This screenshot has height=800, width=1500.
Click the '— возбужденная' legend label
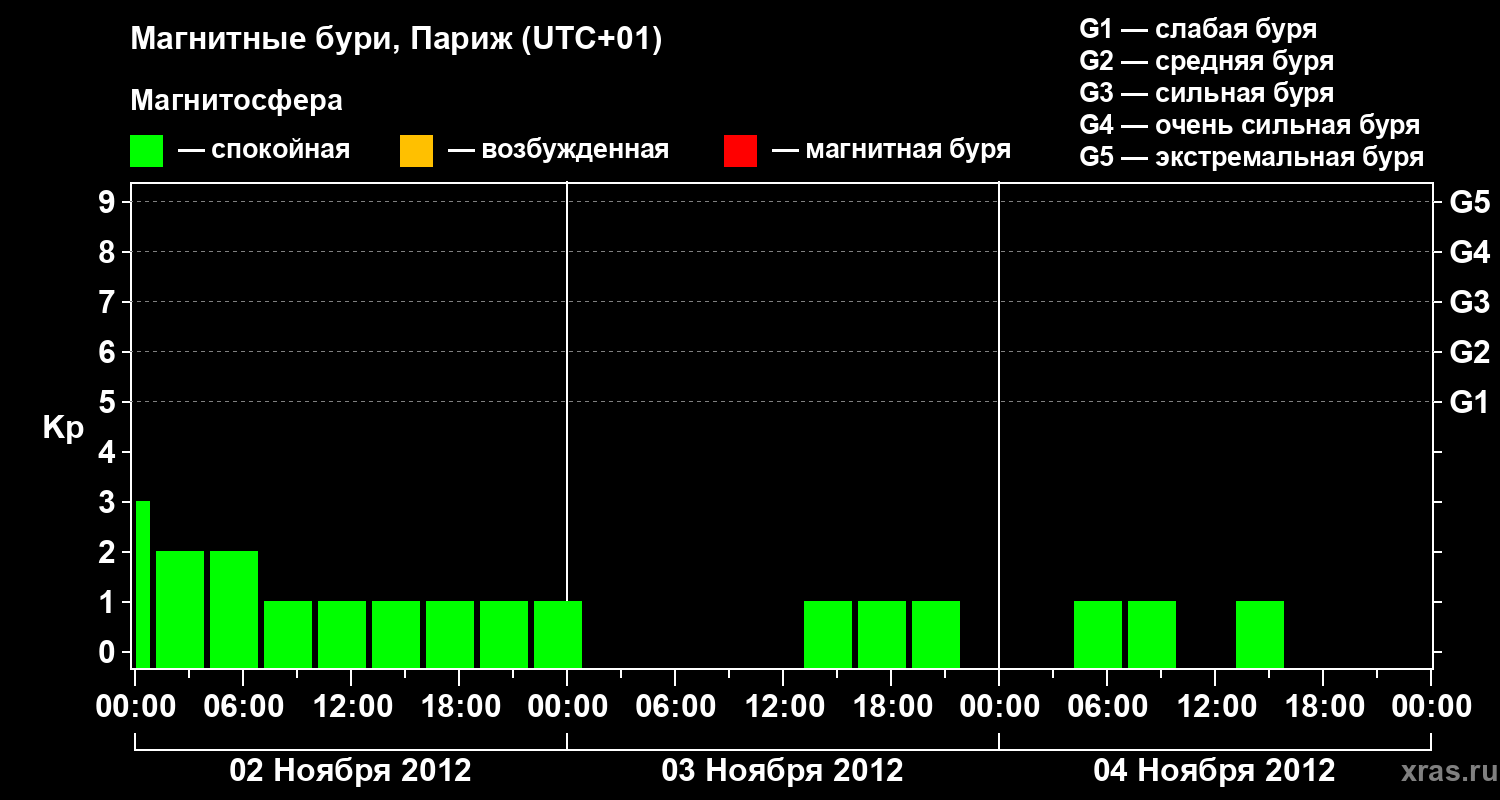click(558, 150)
